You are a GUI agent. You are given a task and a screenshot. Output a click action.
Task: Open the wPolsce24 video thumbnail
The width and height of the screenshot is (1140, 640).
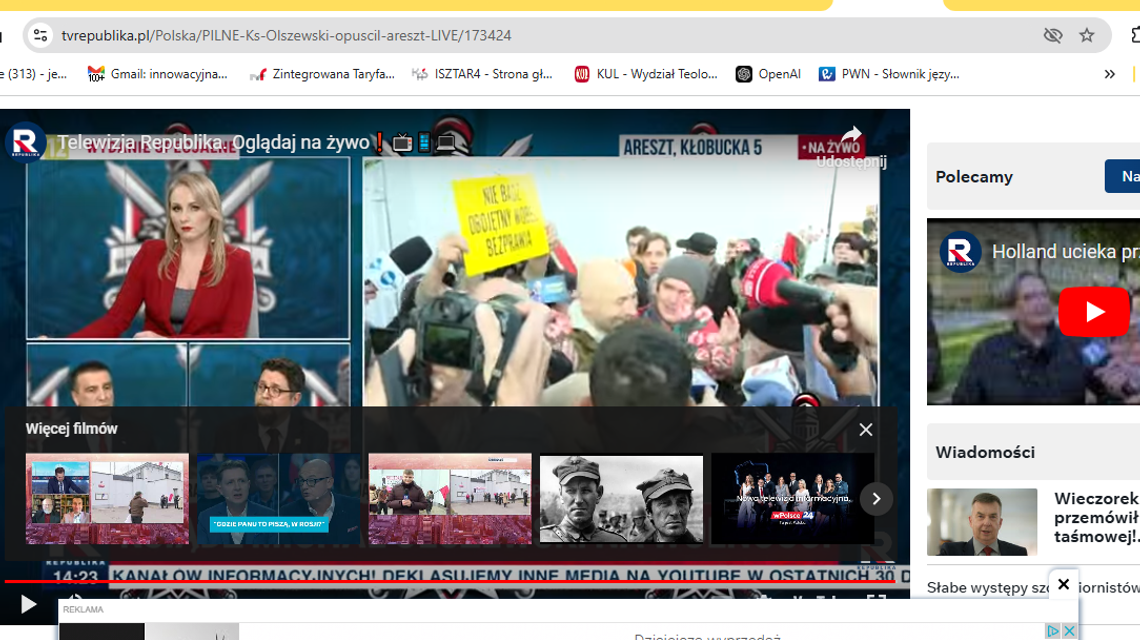click(792, 499)
